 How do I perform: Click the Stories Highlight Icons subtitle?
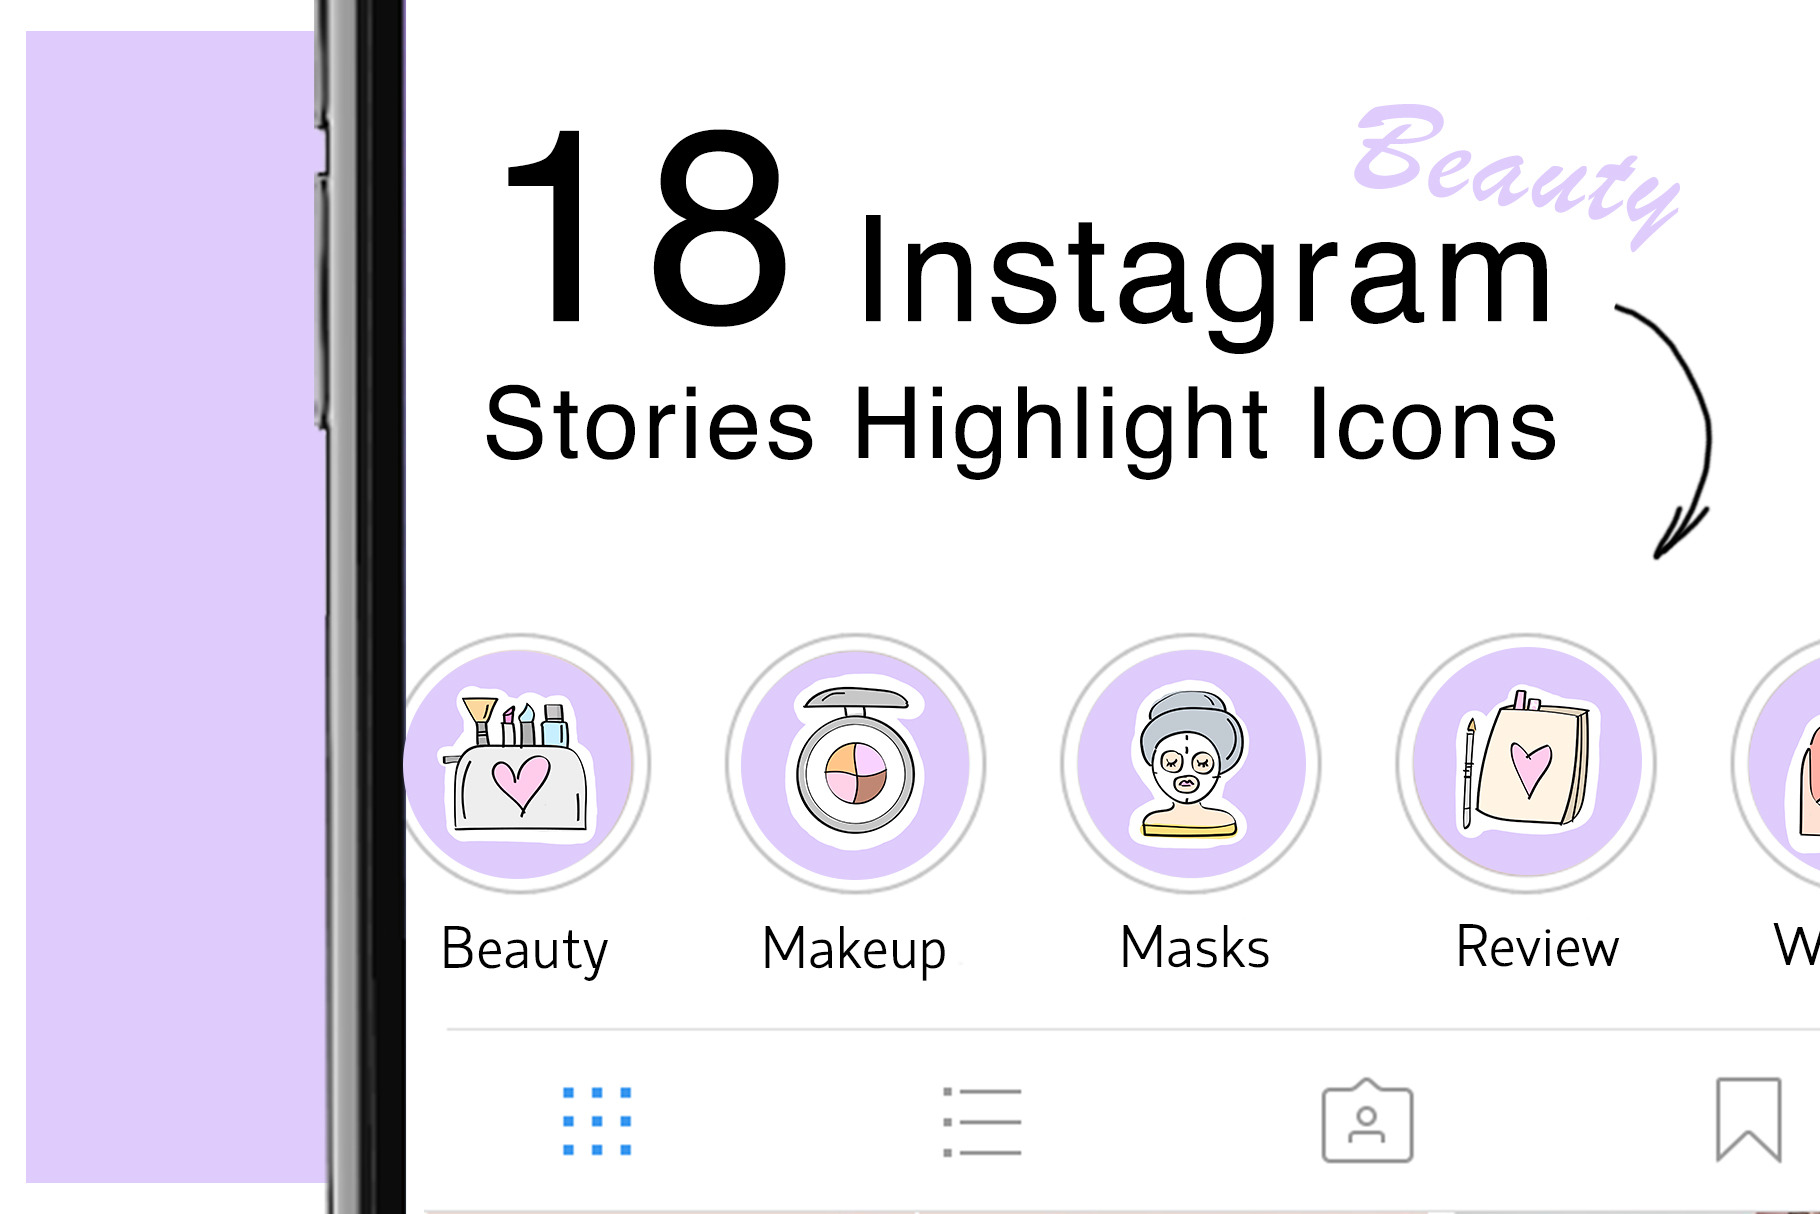(1020, 427)
